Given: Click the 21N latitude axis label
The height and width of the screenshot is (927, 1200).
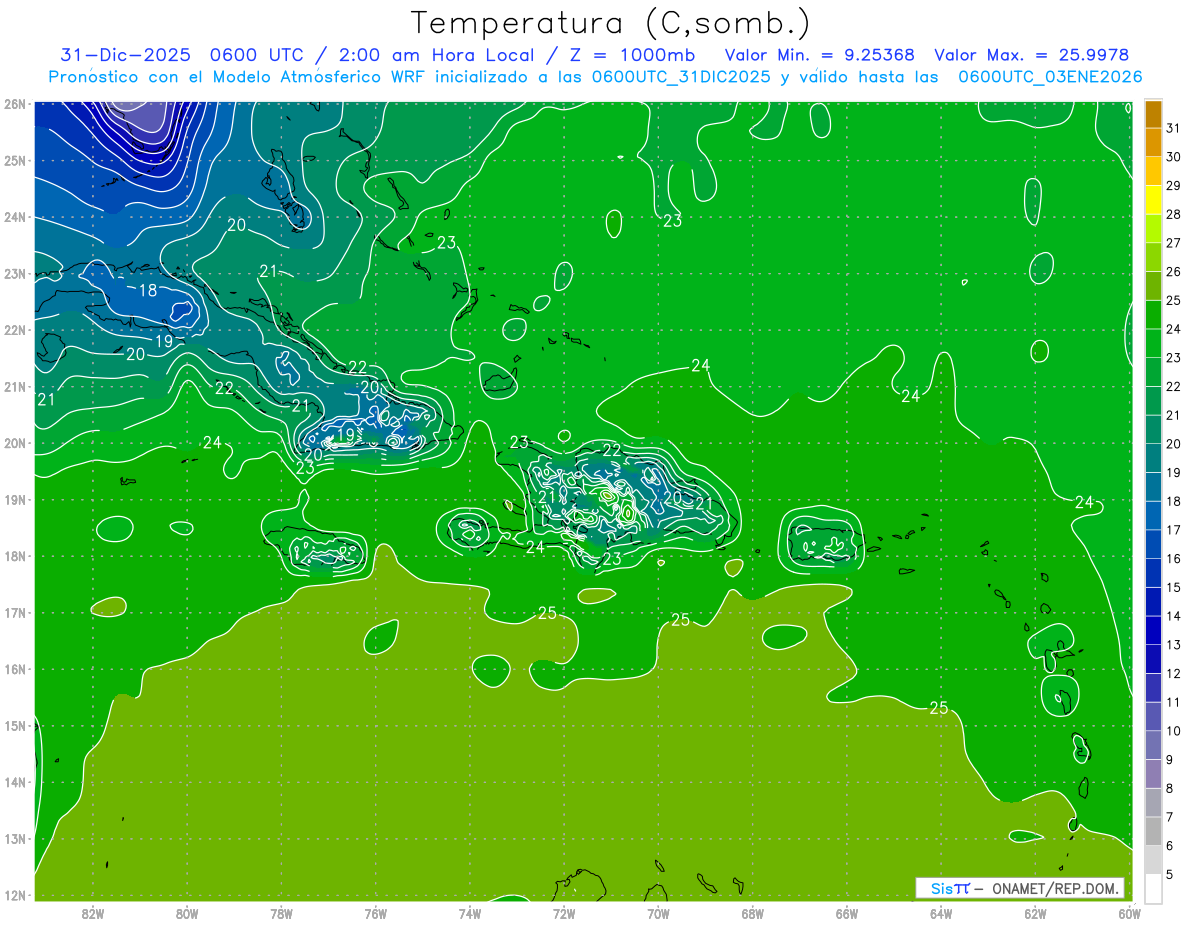Looking at the screenshot, I should [x=15, y=386].
